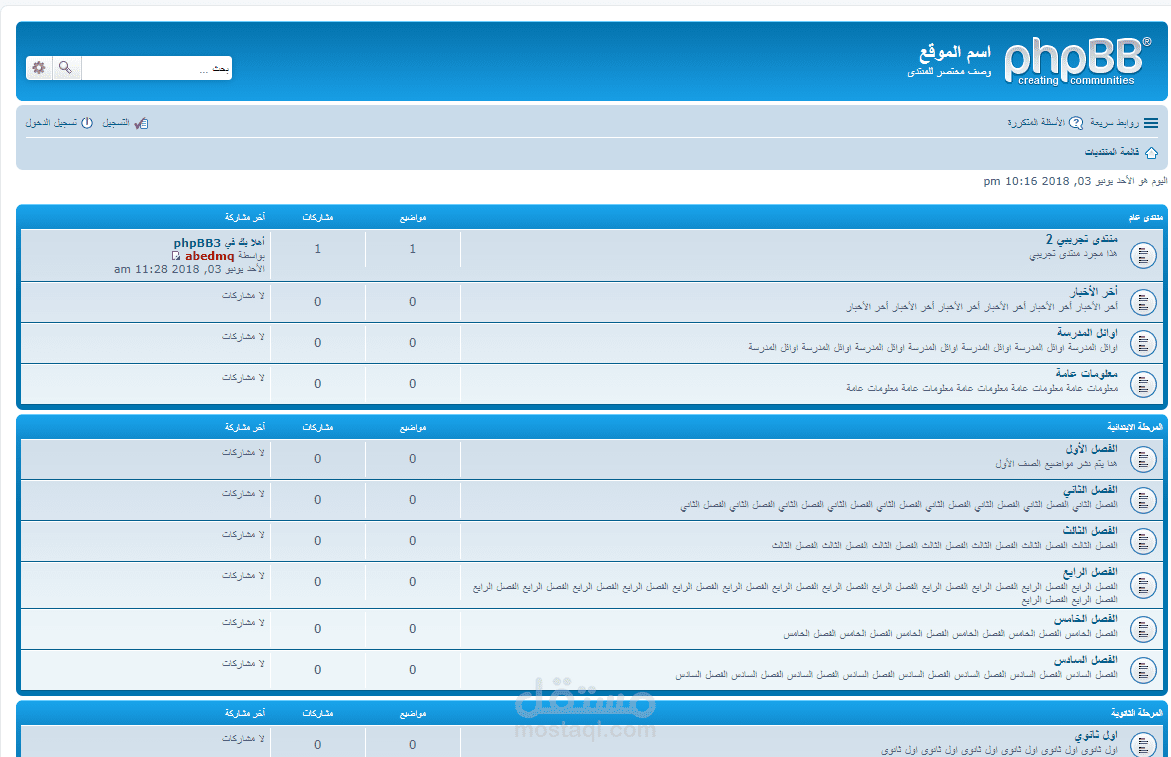Viewport: 1171px width, 757px height.
Task: Click the forum icon beside الفصل السادس
Action: (x=1143, y=671)
